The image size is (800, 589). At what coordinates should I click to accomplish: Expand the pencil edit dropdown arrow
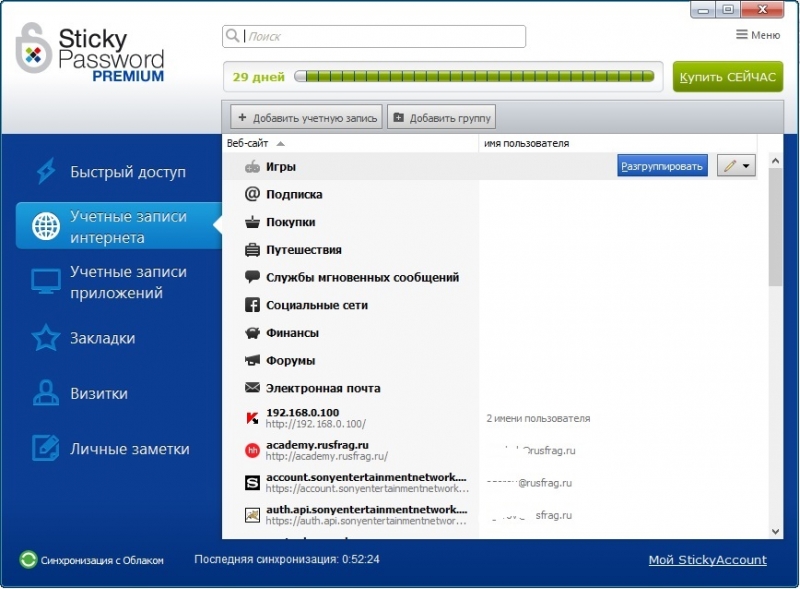746,166
